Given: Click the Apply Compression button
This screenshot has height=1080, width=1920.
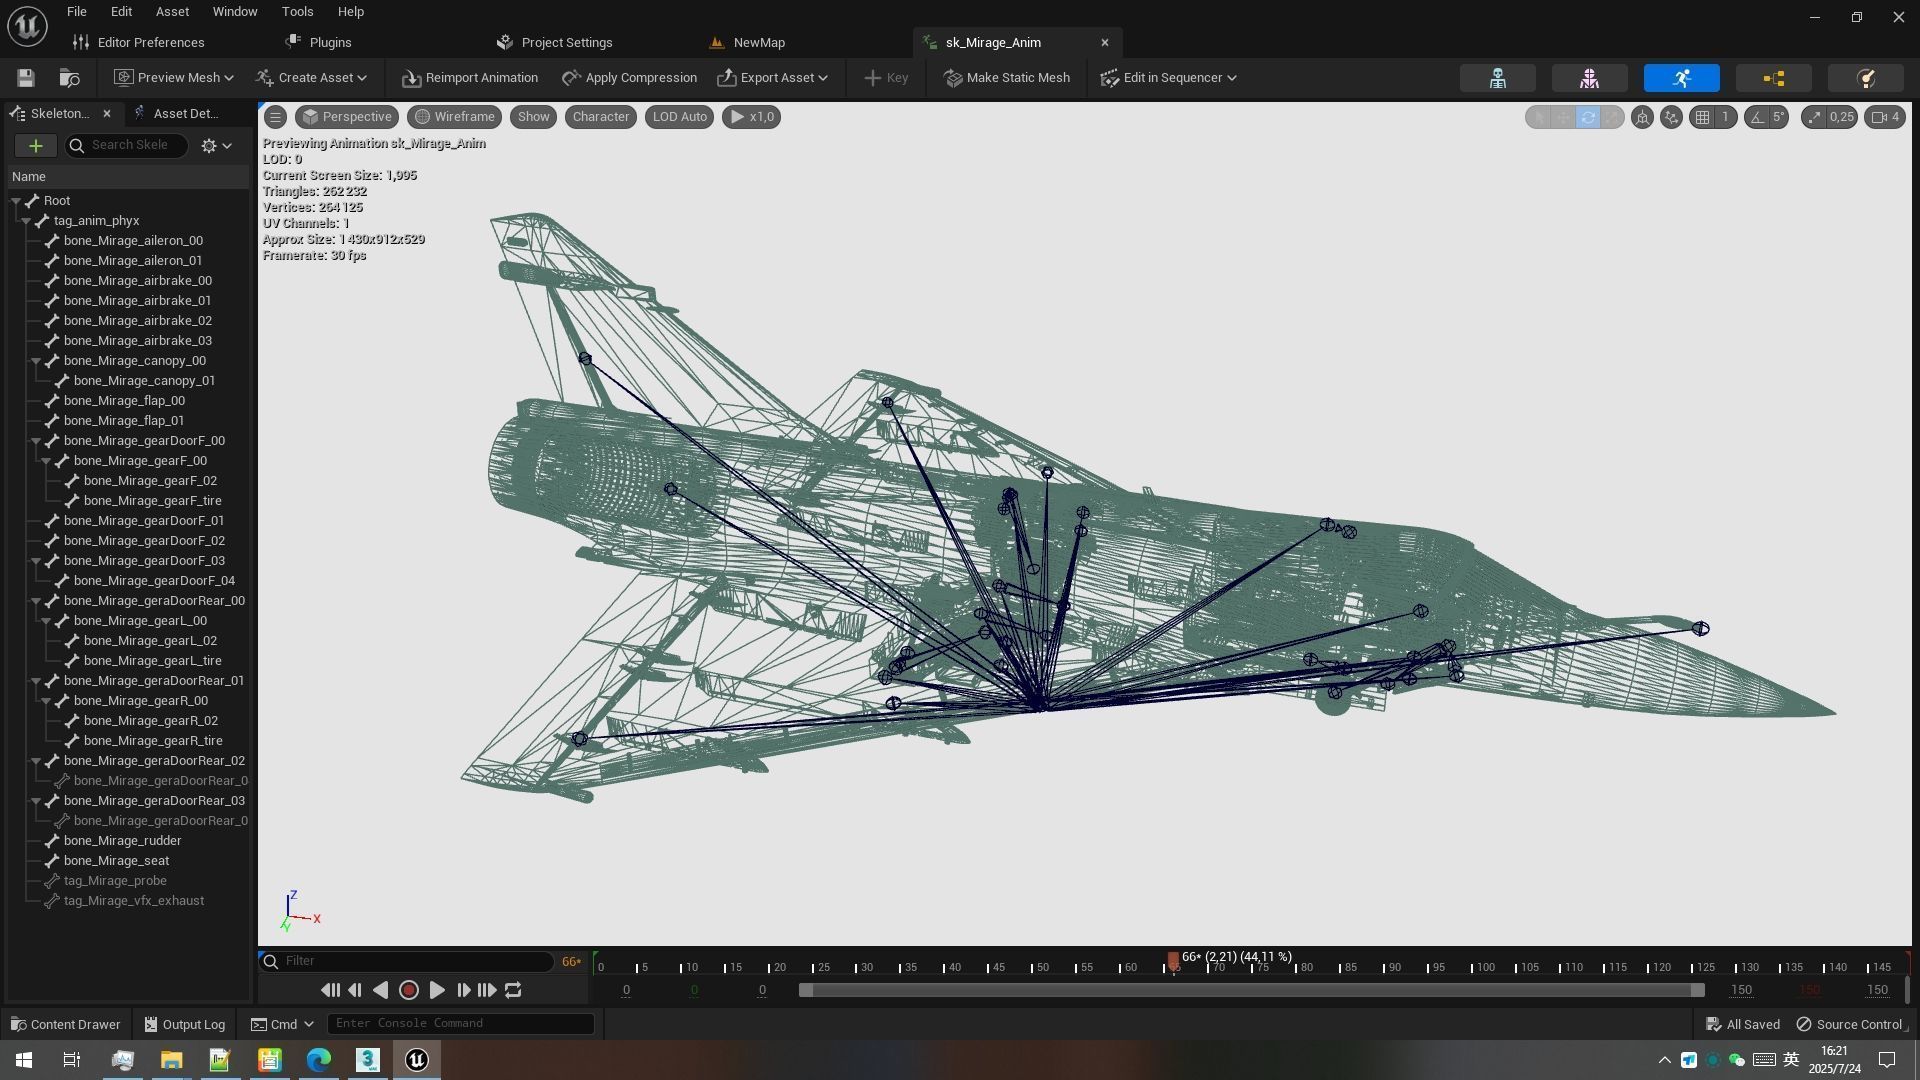Looking at the screenshot, I should click(629, 78).
